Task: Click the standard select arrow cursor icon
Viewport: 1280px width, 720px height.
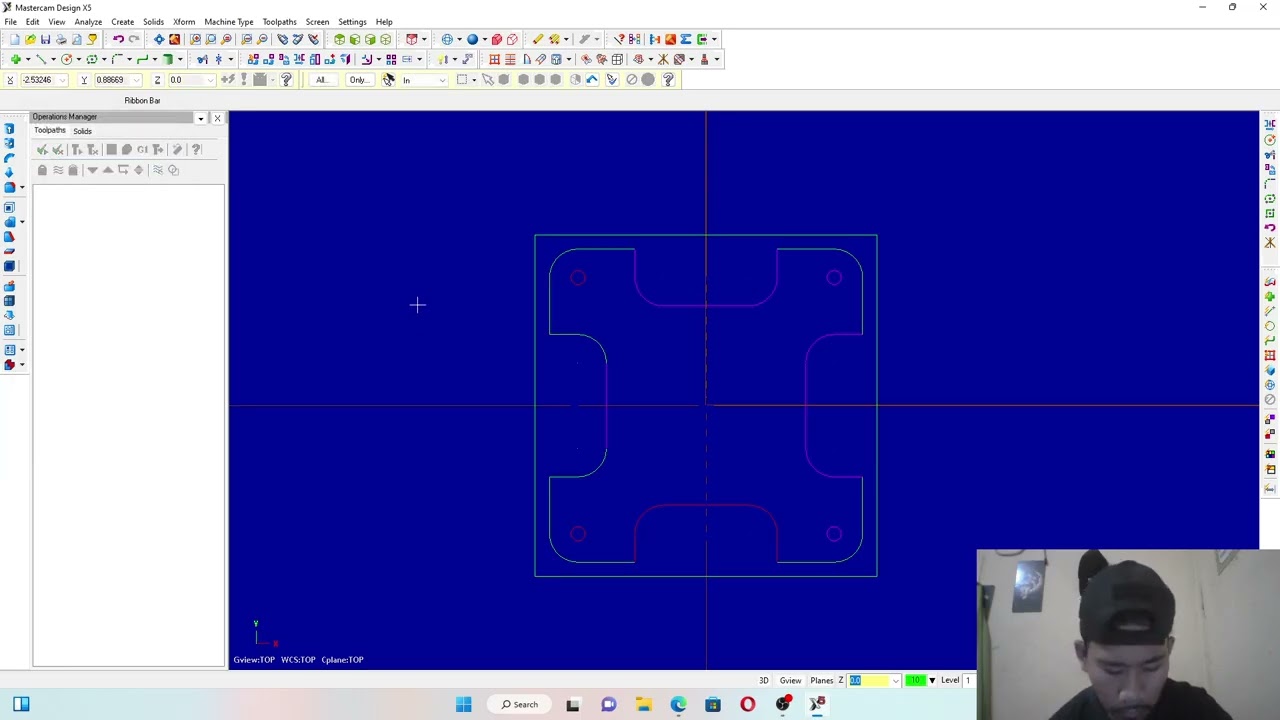Action: (488, 79)
